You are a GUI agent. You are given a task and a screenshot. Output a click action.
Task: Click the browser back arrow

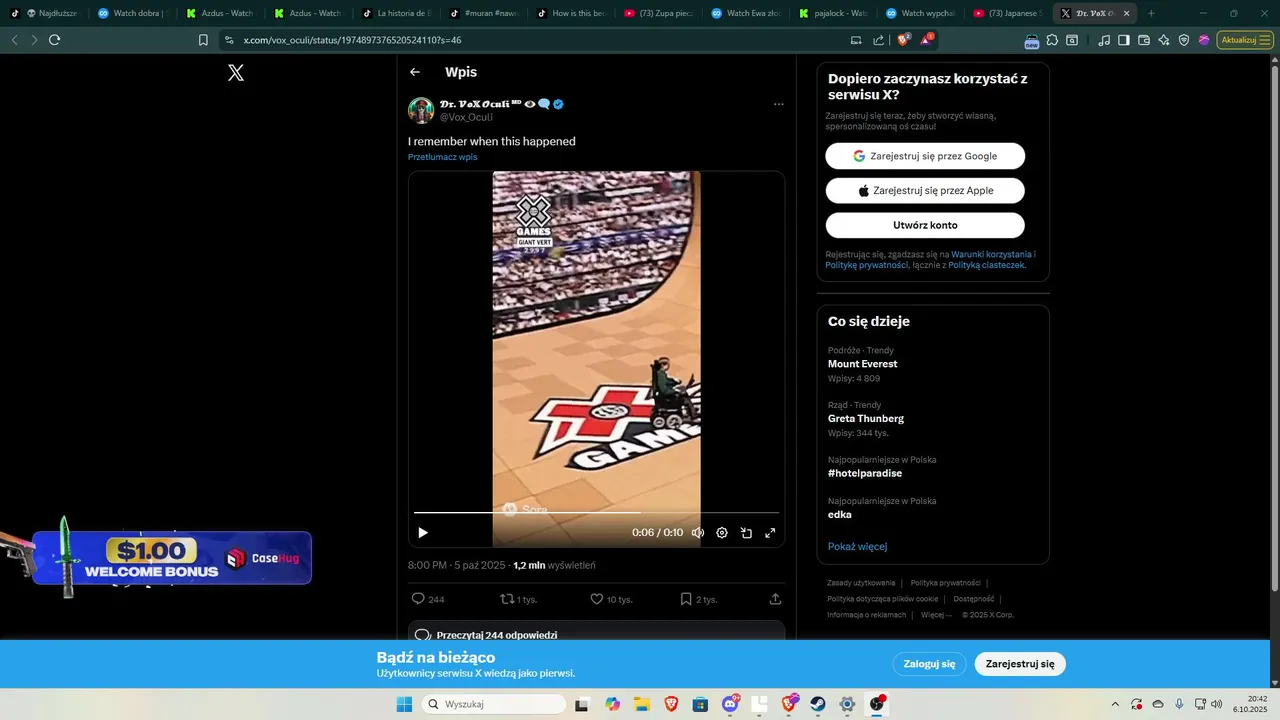point(14,40)
